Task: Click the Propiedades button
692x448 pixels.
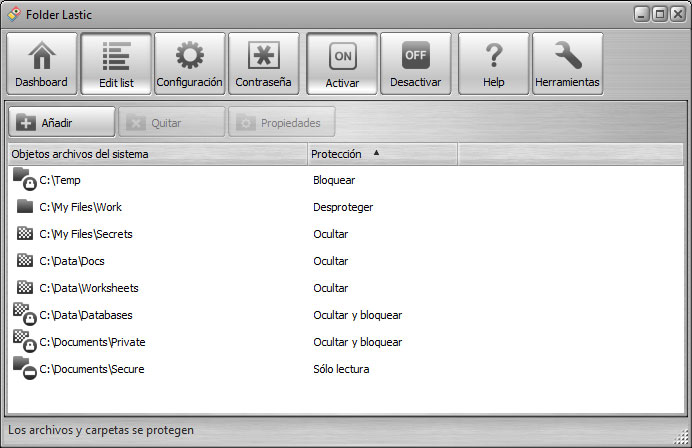Action: click(x=282, y=122)
